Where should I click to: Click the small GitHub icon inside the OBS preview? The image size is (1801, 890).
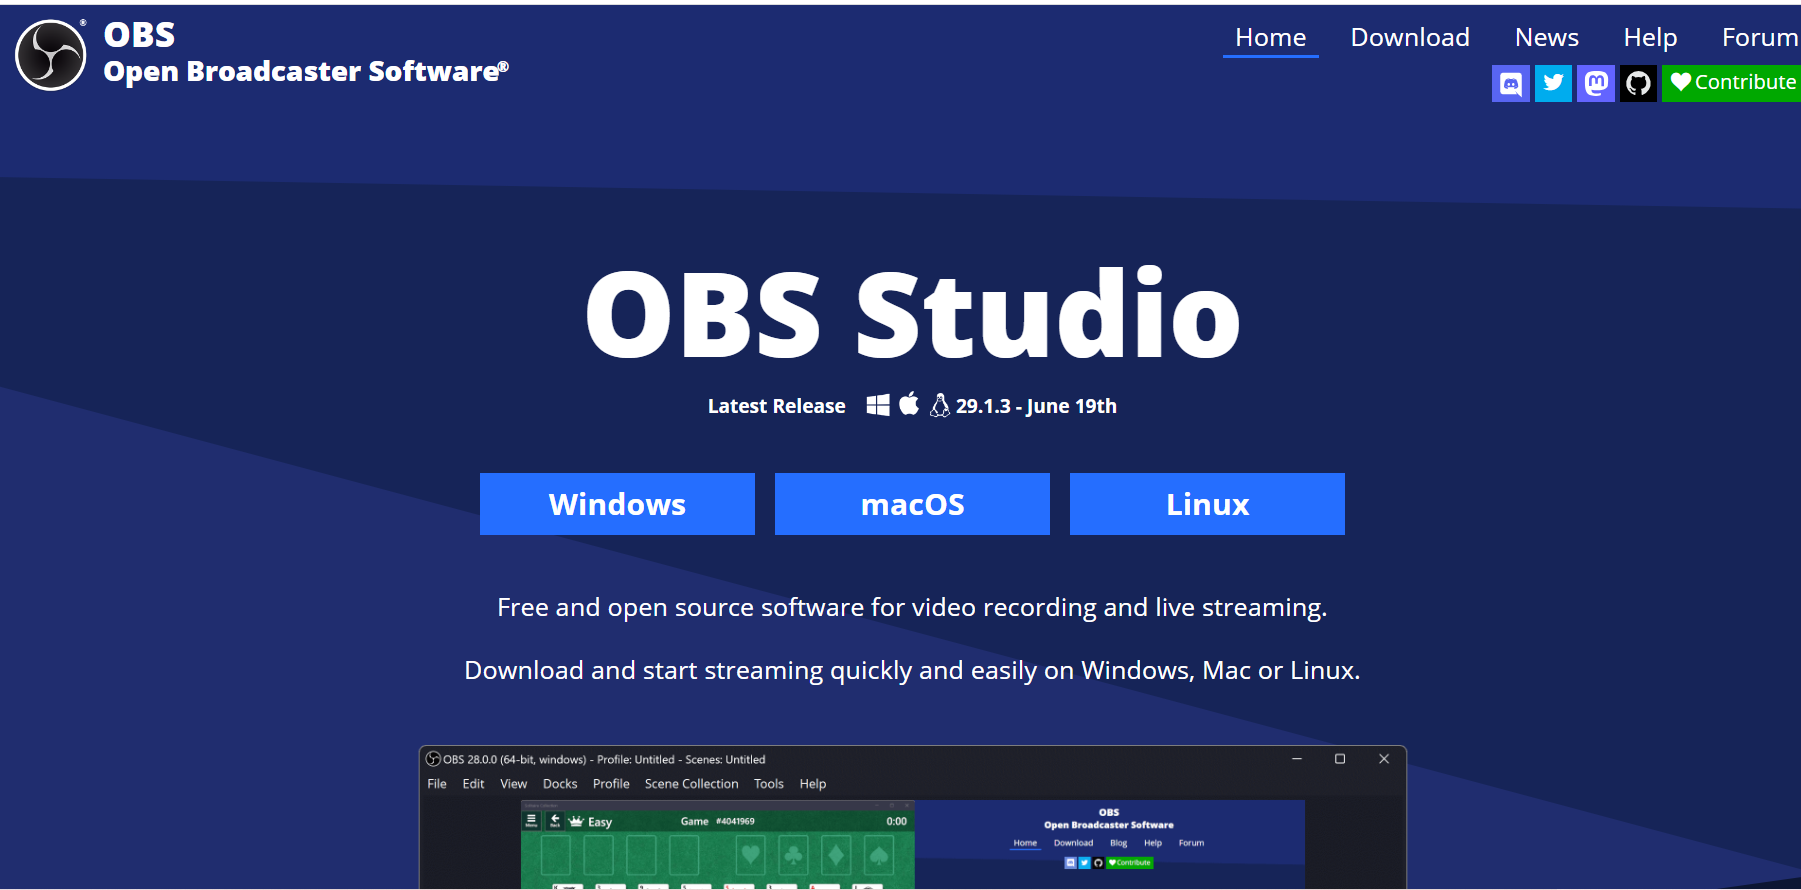1098,863
